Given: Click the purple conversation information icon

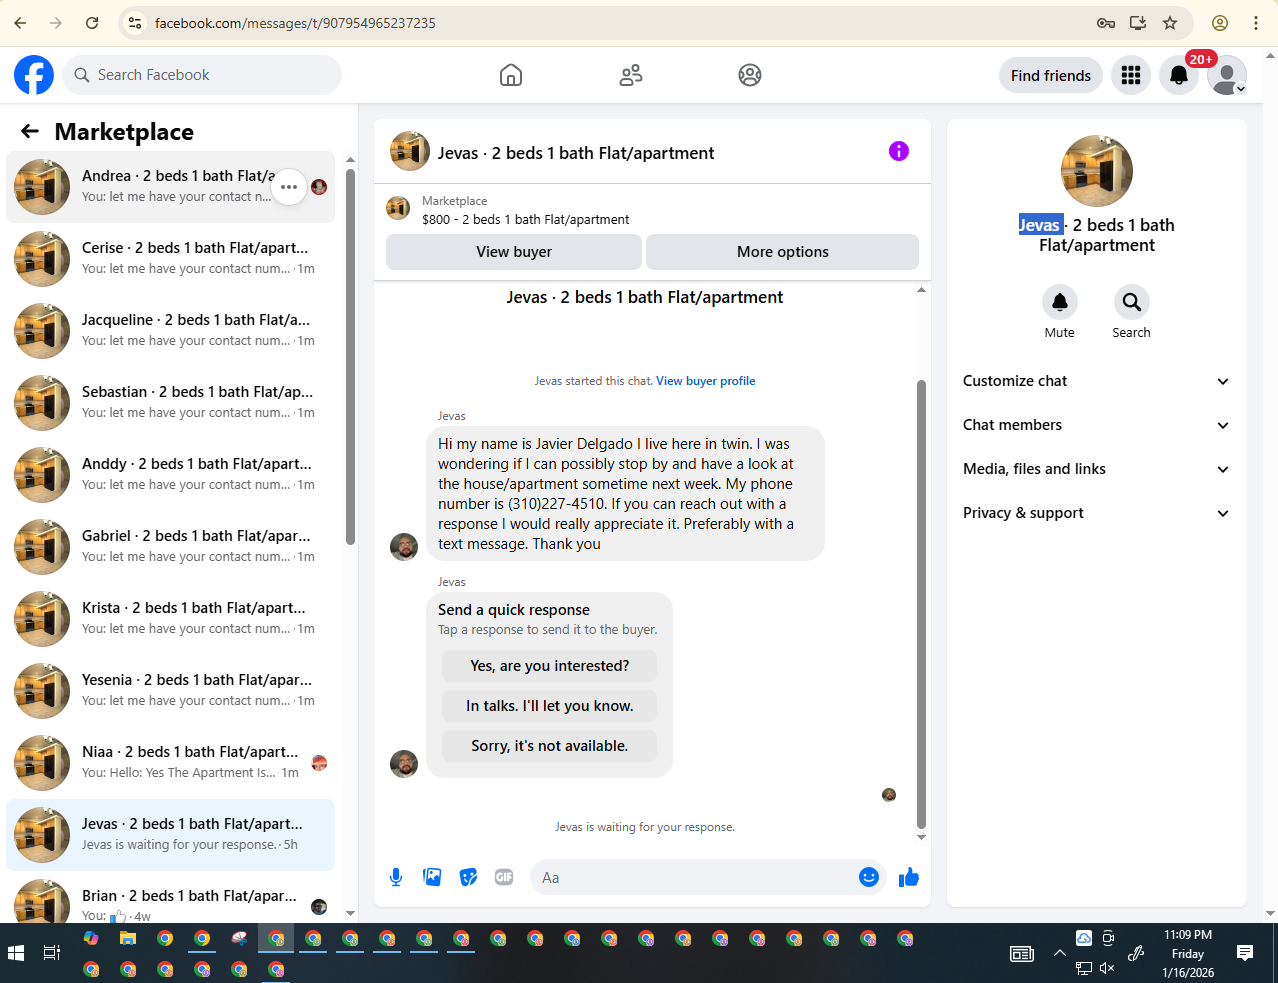Looking at the screenshot, I should (899, 151).
